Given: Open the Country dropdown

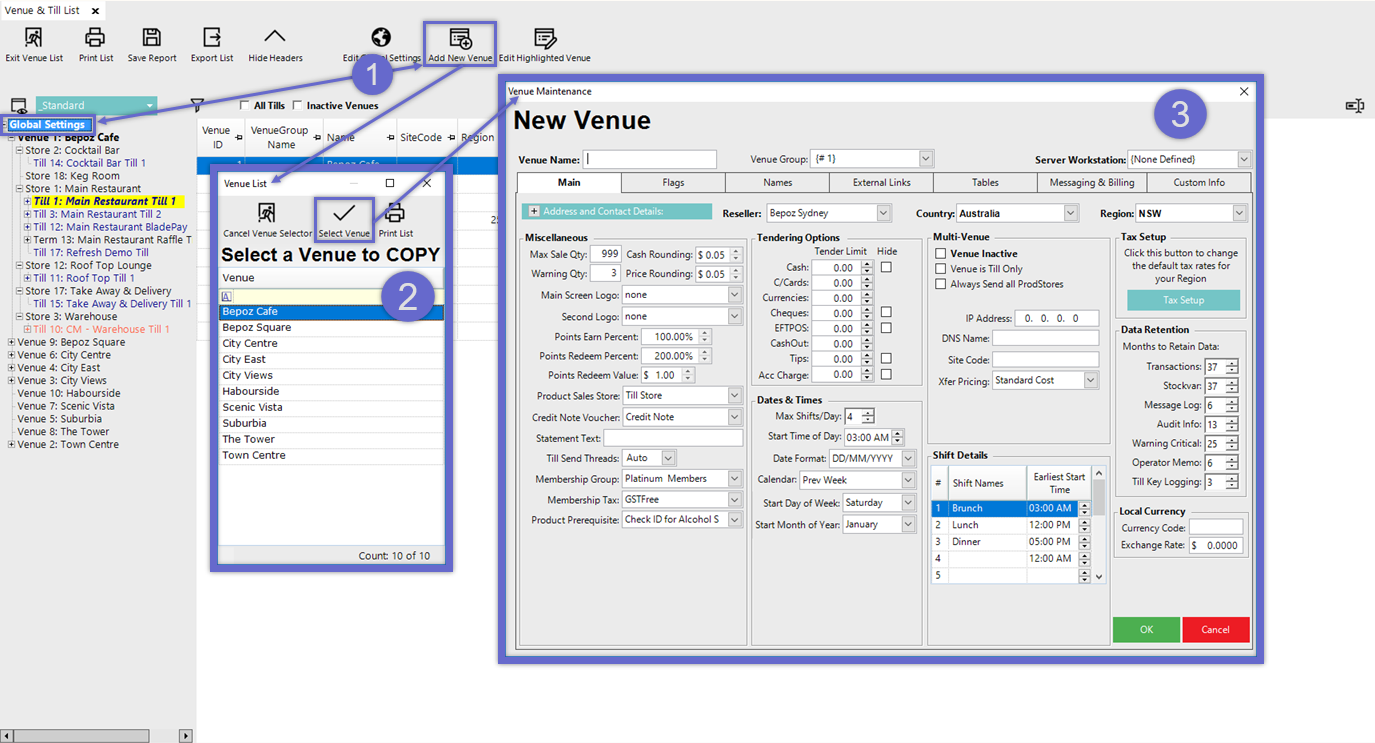Looking at the screenshot, I should [1071, 213].
